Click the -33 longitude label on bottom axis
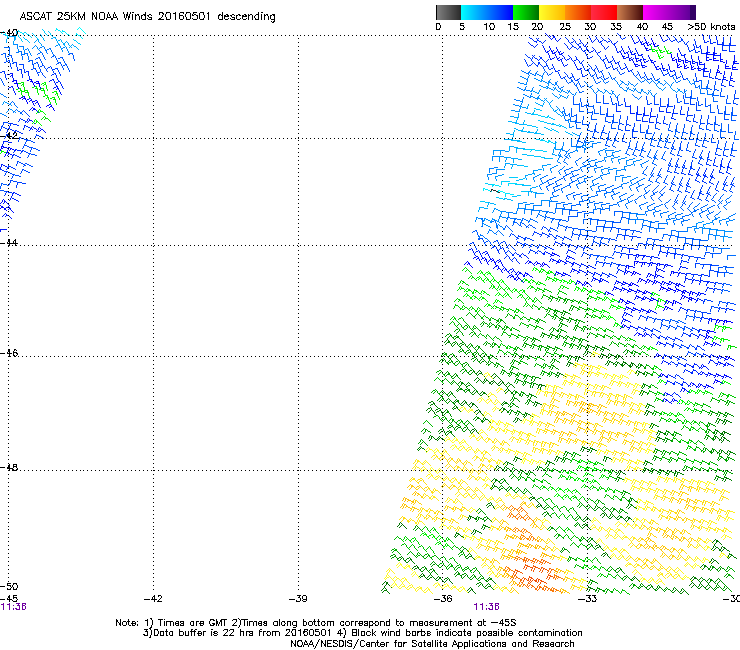 588,599
